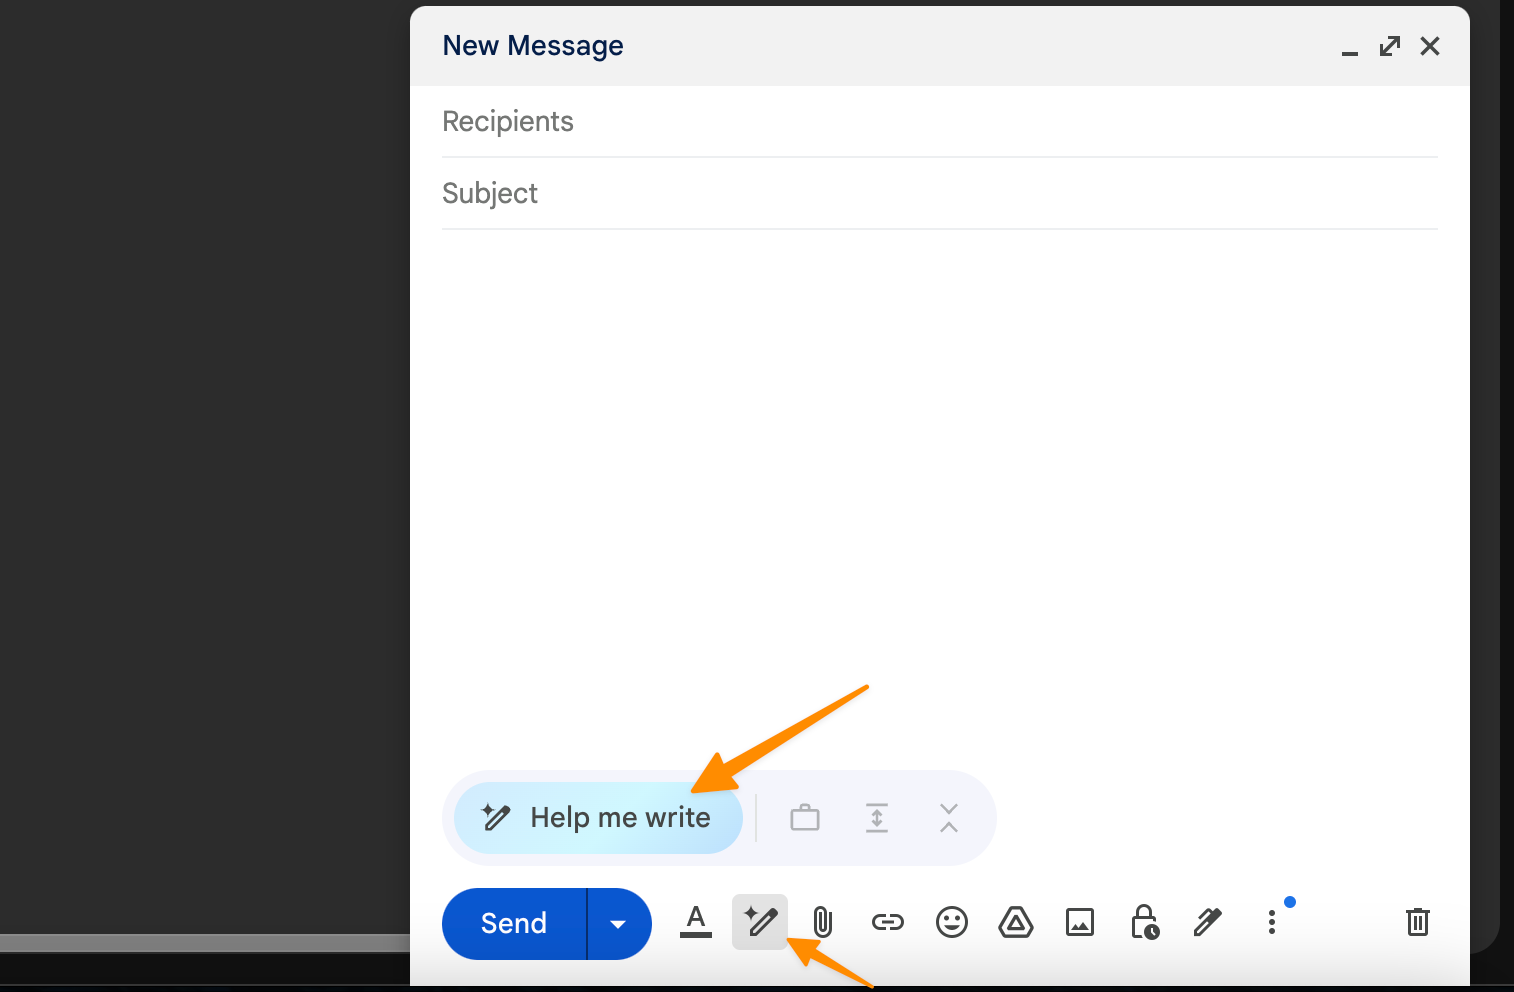
Task: Click the Shorten collapse-text icon
Action: pos(949,818)
